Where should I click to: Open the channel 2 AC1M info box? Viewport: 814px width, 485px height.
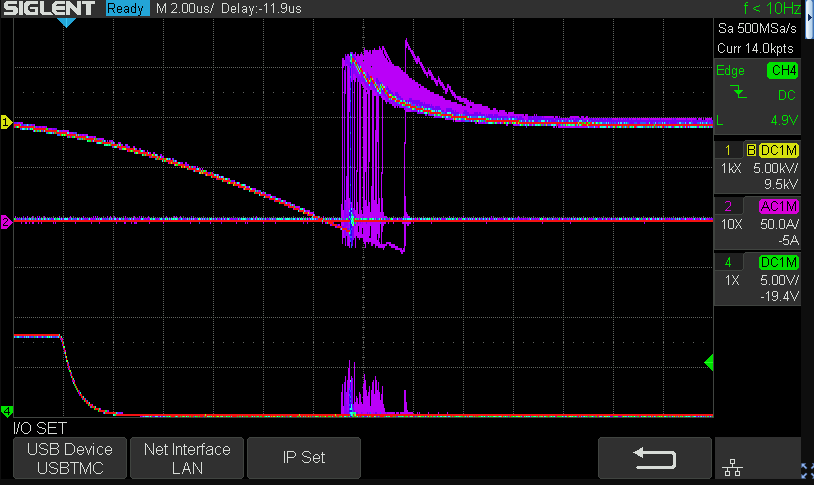click(757, 223)
